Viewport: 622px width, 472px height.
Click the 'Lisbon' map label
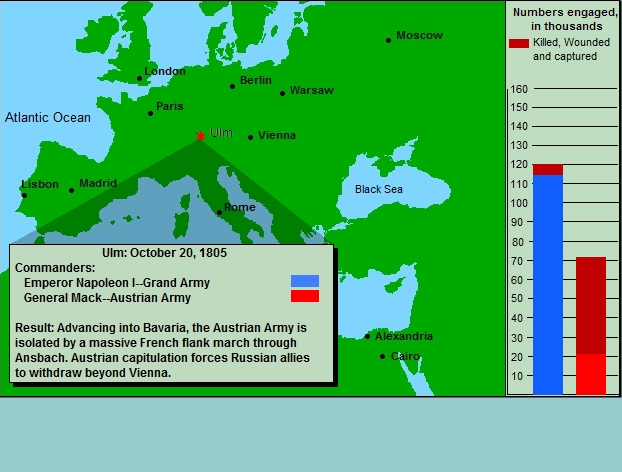[x=40, y=184]
